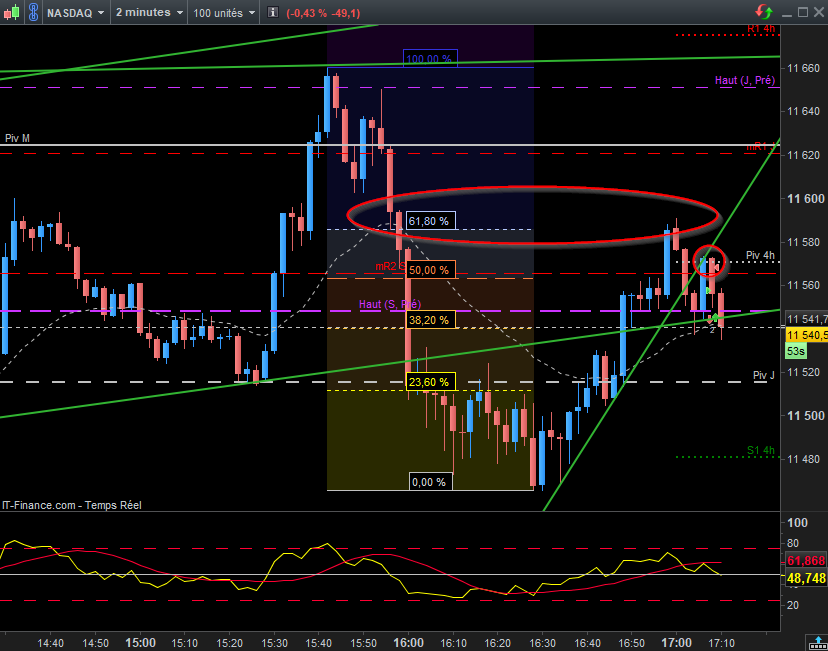
Task: Click the 16:00 time axis label
Action: tap(408, 643)
